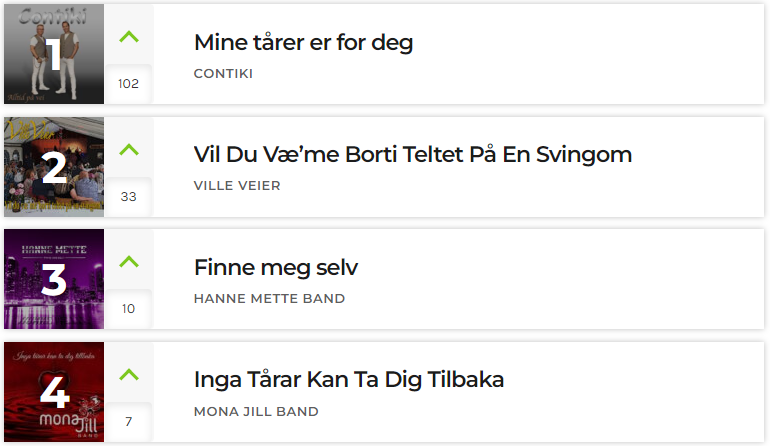This screenshot has width=770, height=446.
Task: Open Ville Veier album cover ranked 2
Action: point(54,167)
